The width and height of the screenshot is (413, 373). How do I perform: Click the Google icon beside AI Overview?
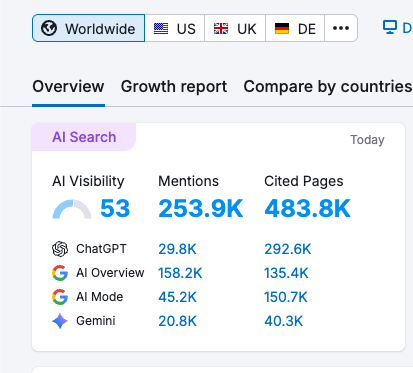pos(60,273)
